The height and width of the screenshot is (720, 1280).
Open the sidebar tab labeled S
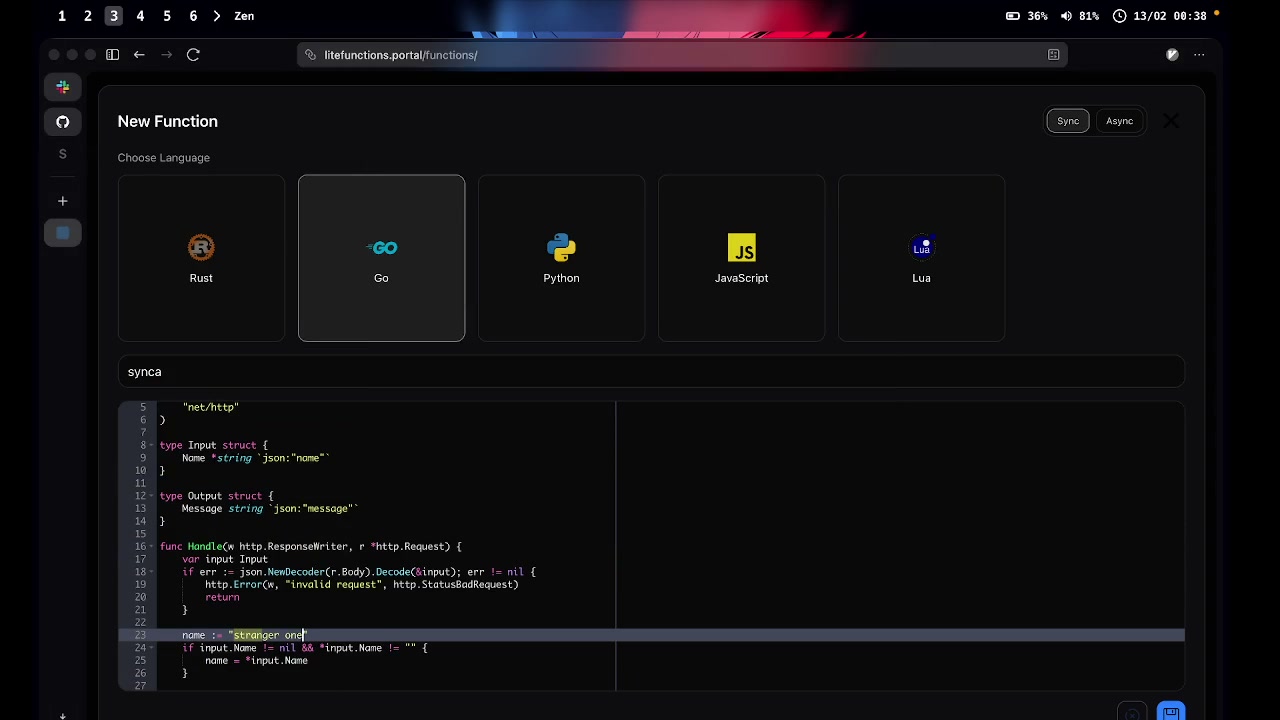pos(62,154)
